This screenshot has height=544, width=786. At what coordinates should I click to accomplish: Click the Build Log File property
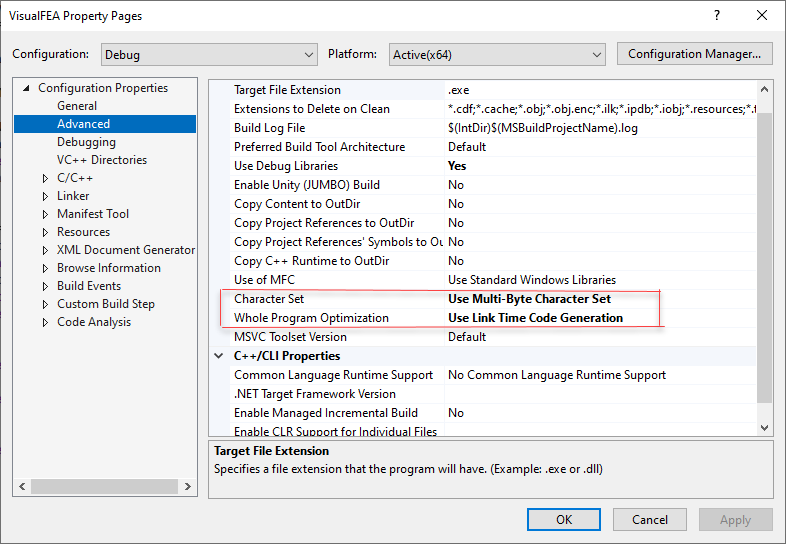[269, 128]
